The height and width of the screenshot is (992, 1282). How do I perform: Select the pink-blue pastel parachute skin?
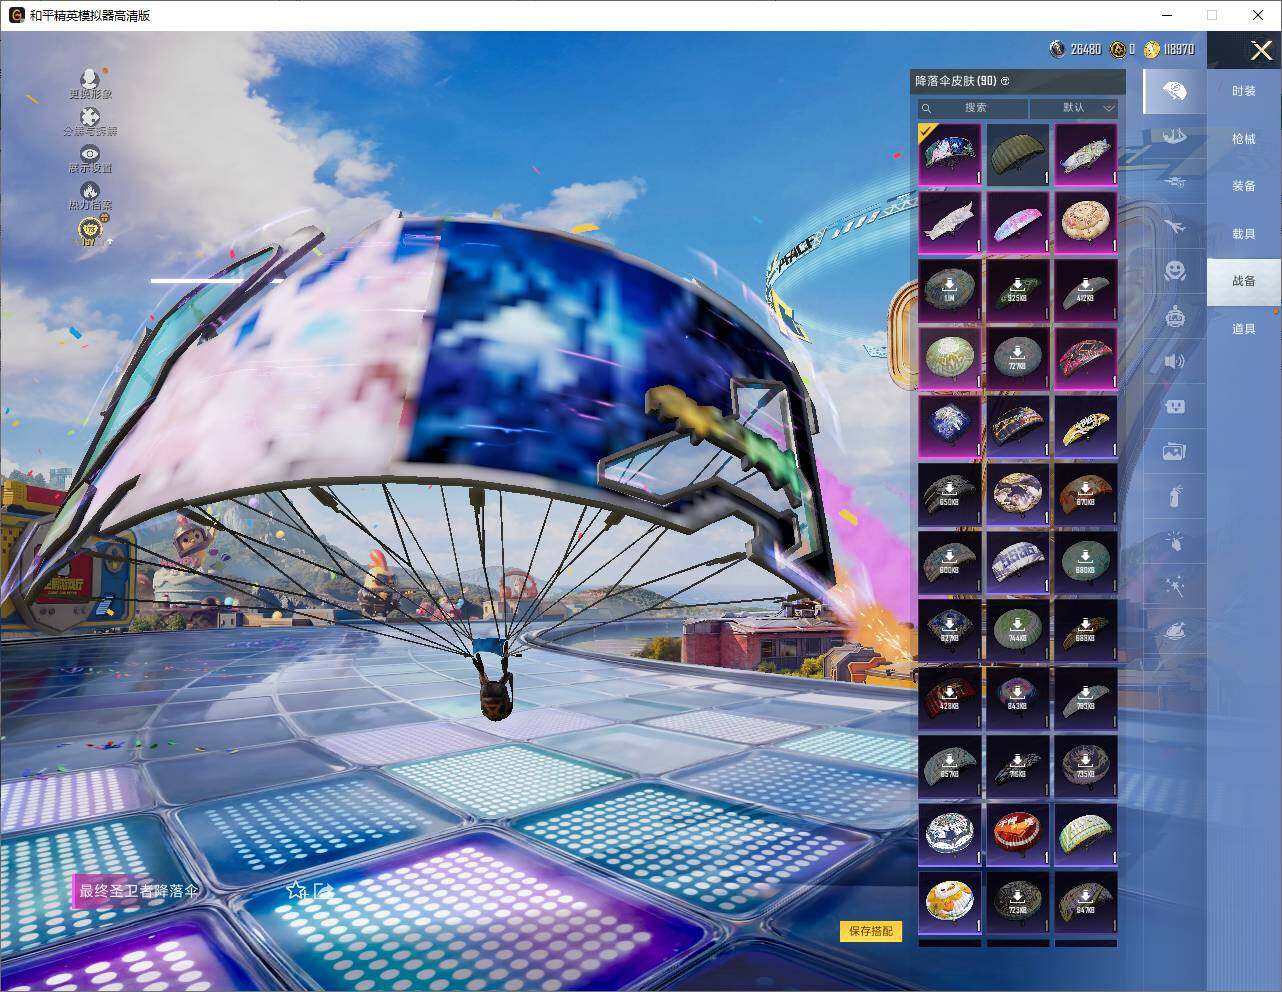pyautogui.click(x=1018, y=223)
